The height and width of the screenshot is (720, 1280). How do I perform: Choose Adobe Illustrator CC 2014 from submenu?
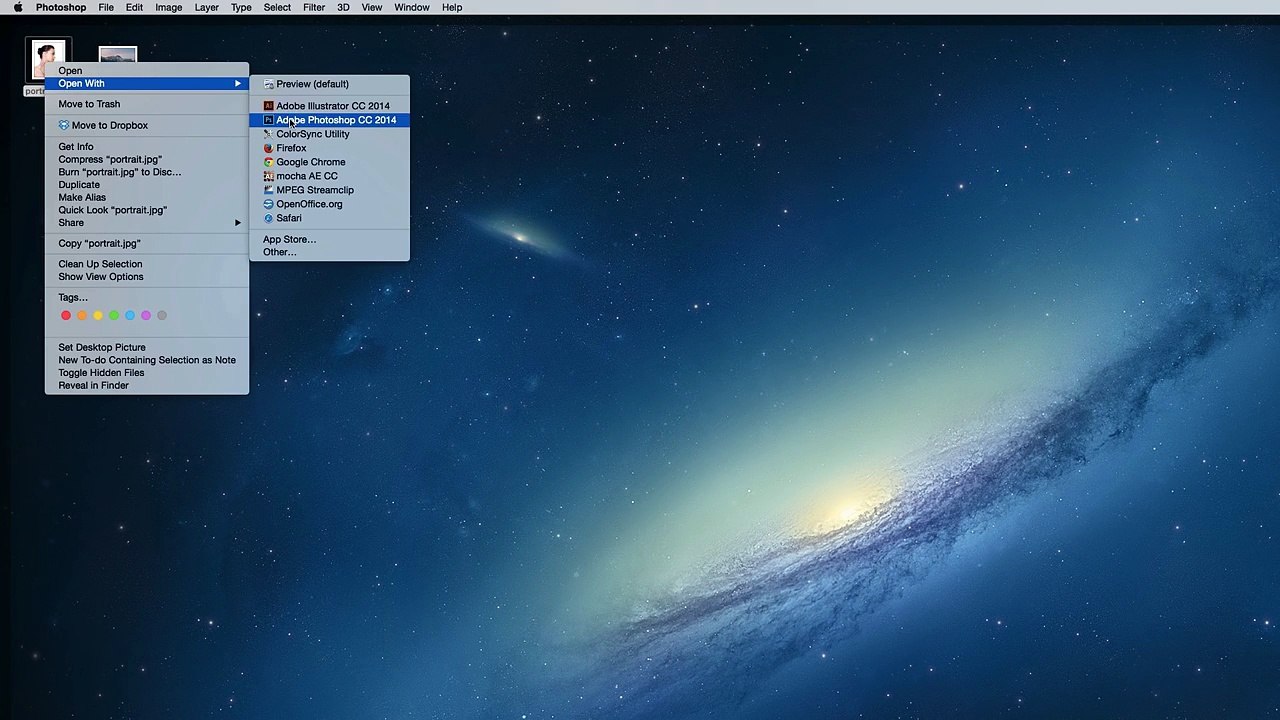tap(332, 106)
